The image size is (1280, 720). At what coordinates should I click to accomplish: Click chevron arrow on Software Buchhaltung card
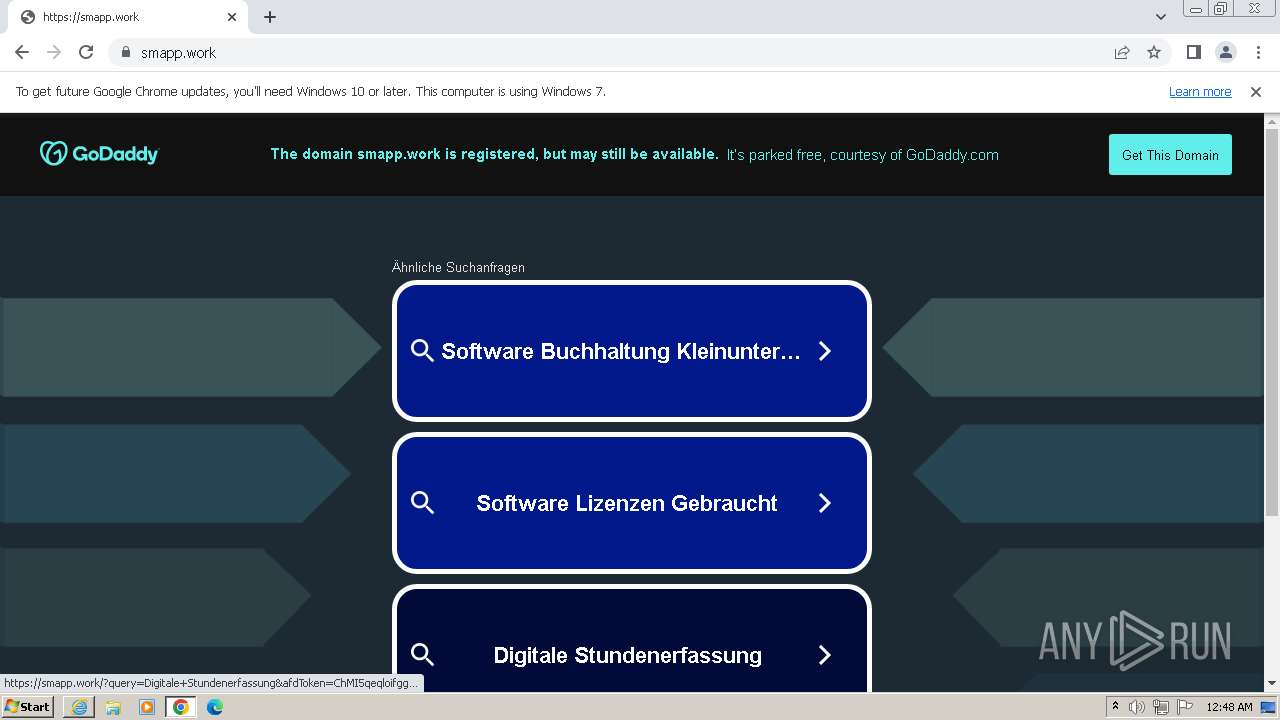click(x=825, y=351)
